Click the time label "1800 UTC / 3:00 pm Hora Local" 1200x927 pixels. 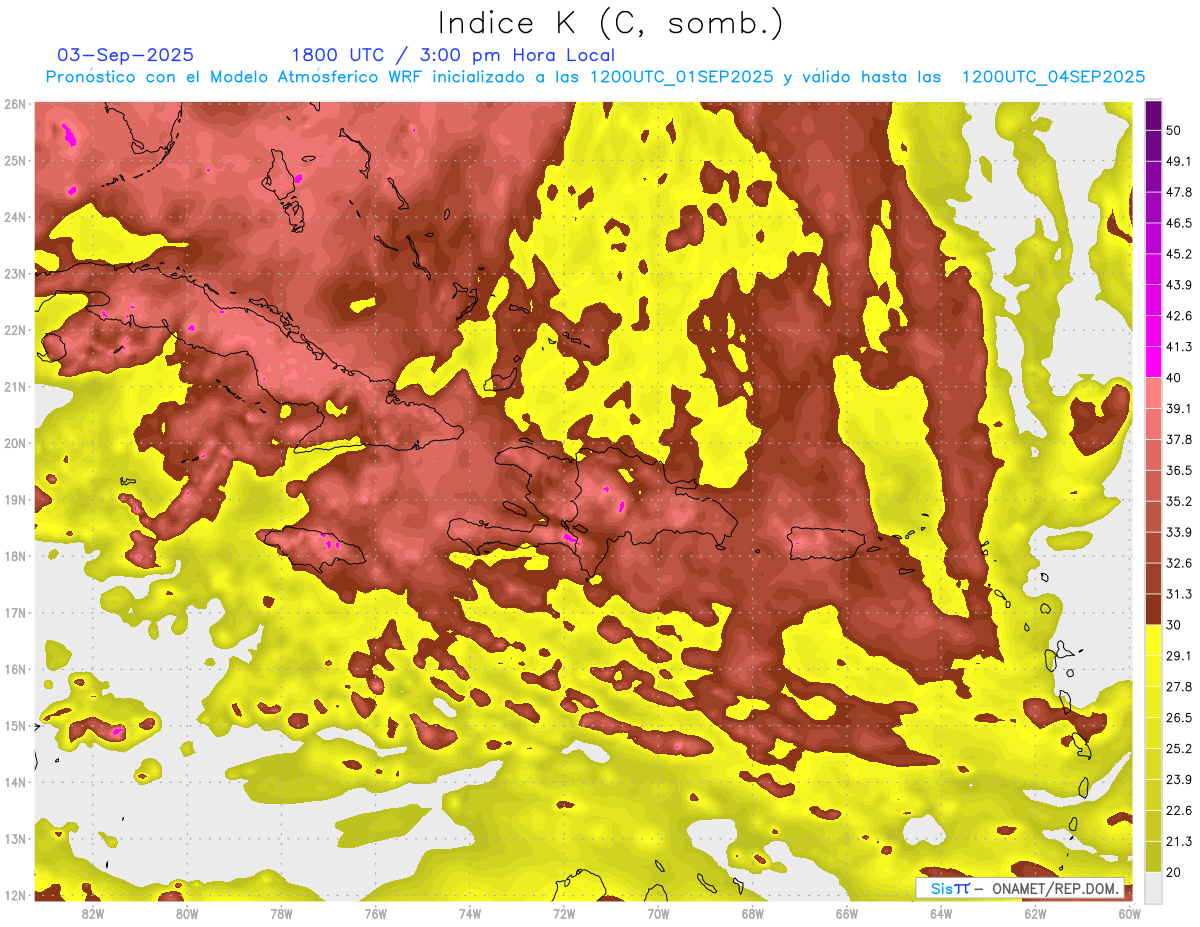(x=453, y=55)
